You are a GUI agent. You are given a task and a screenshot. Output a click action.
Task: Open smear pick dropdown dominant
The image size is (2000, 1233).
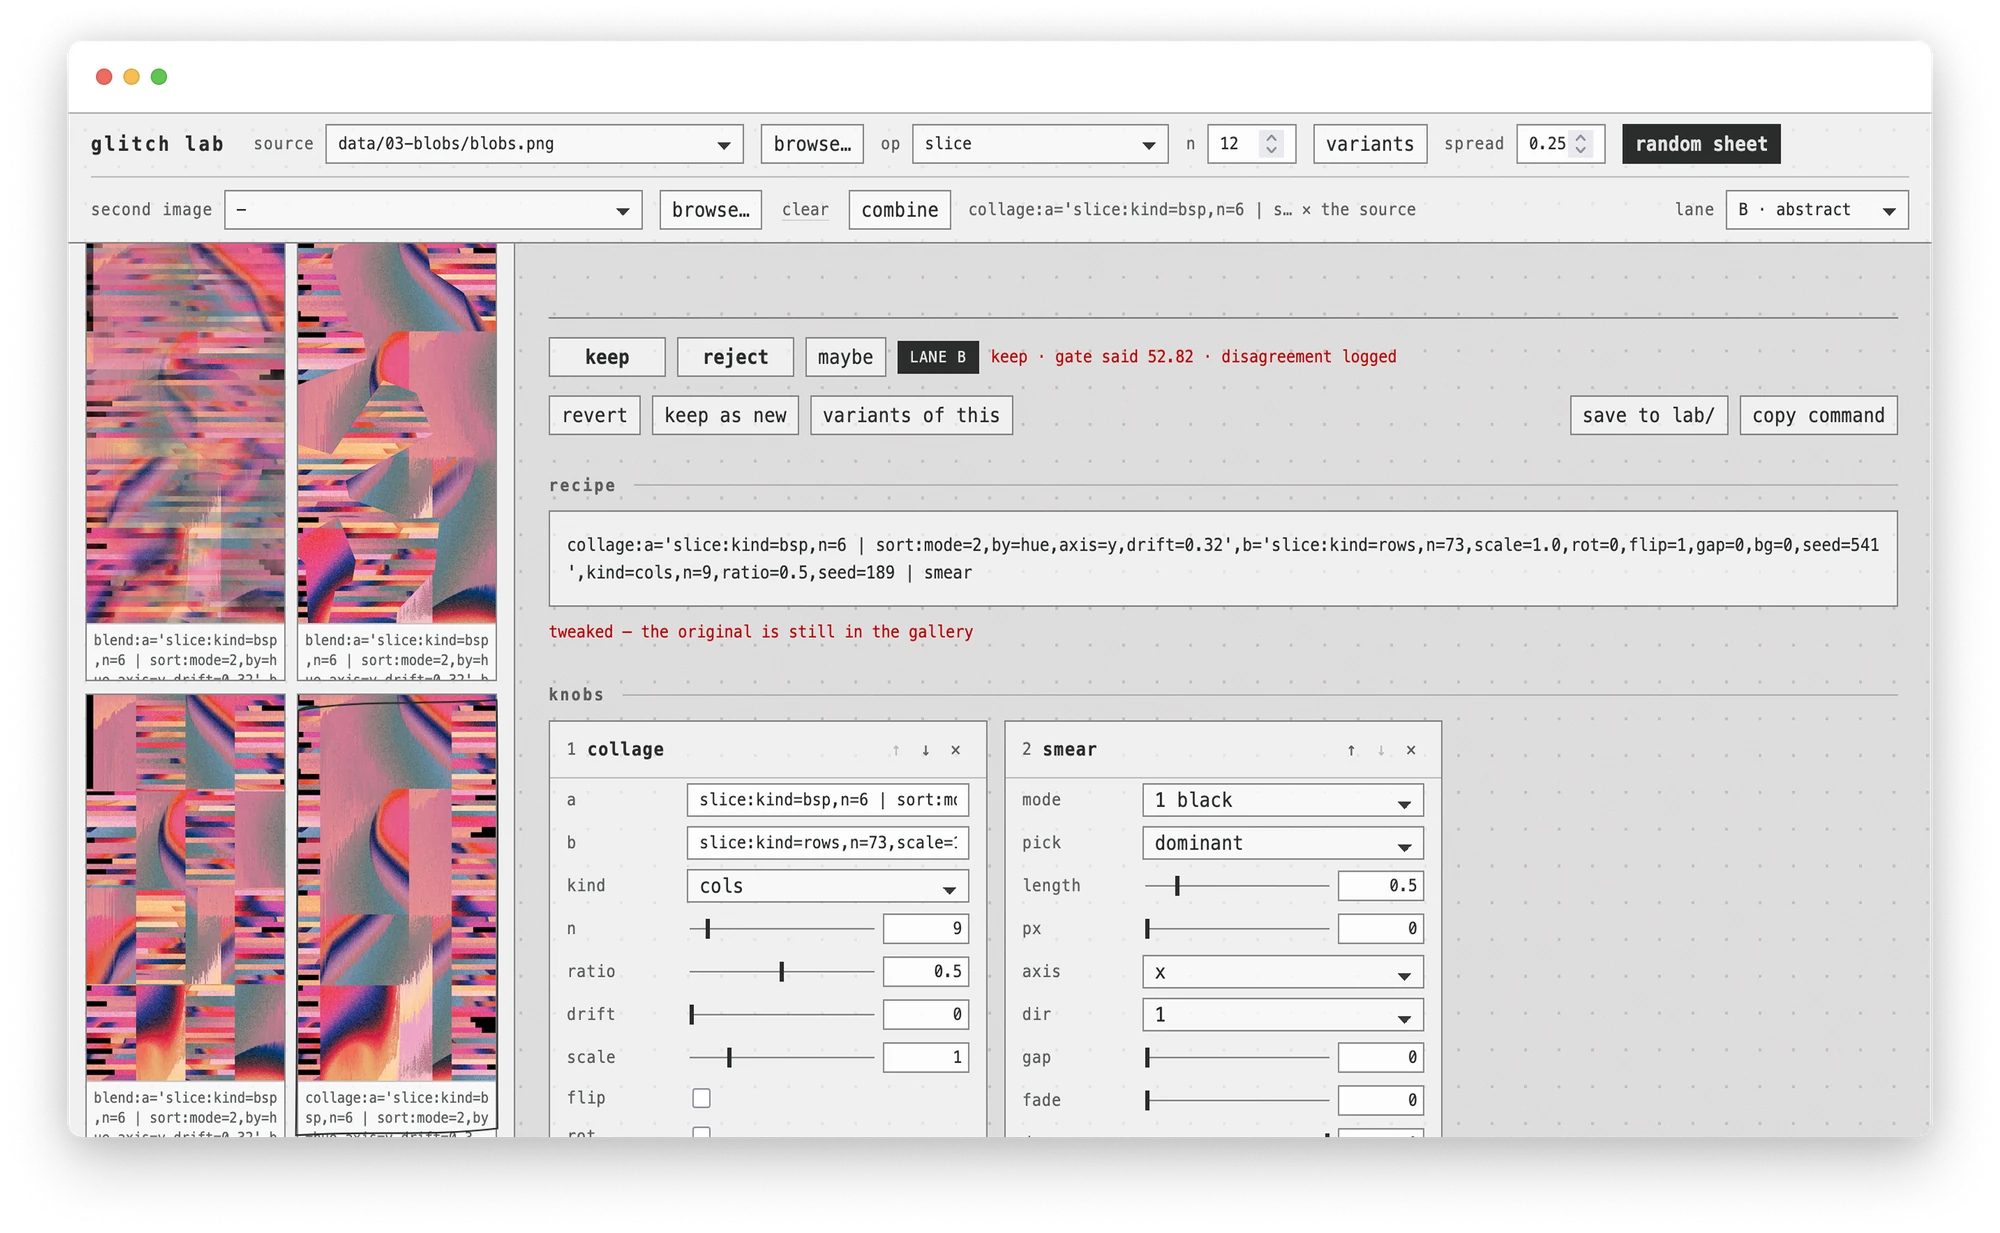pos(1283,843)
